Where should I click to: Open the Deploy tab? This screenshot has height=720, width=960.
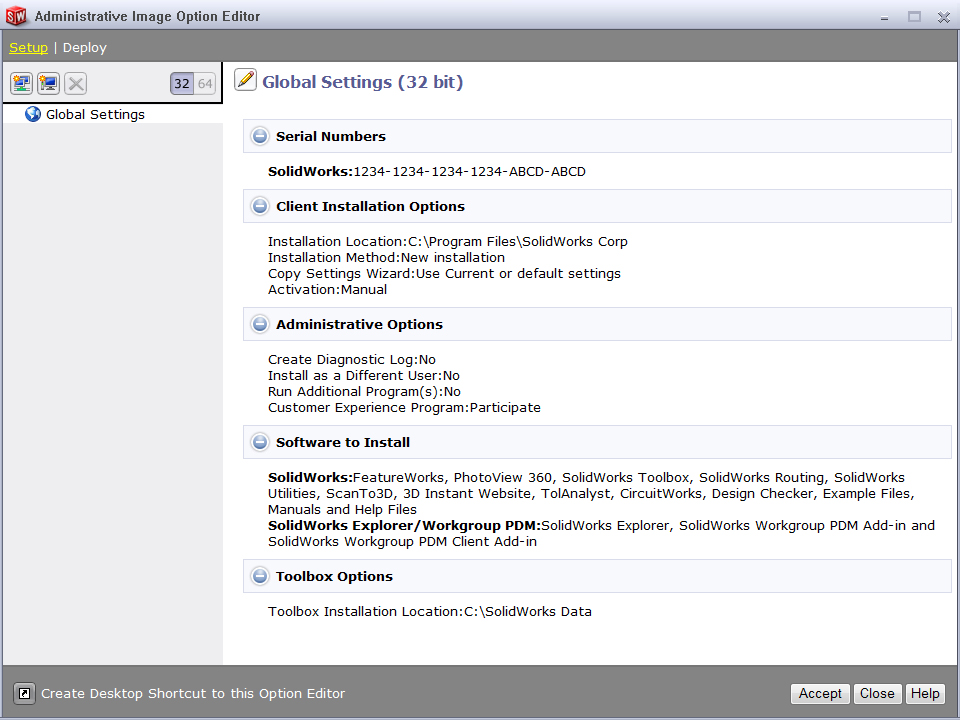(84, 47)
